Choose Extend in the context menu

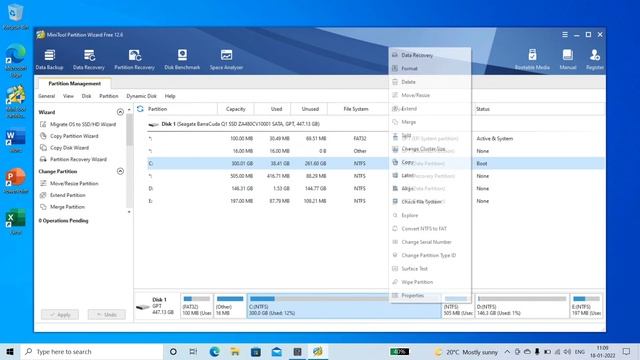pyautogui.click(x=430, y=109)
